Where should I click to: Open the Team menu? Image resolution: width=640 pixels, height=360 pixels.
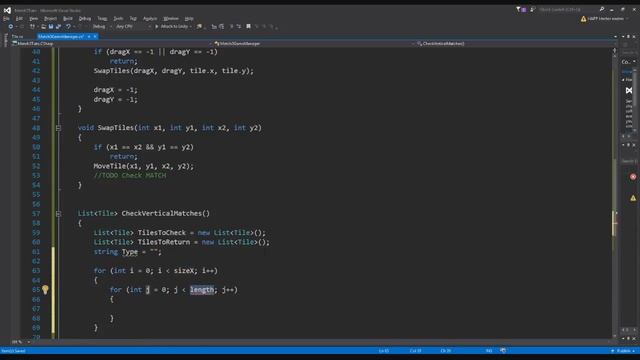(102, 19)
